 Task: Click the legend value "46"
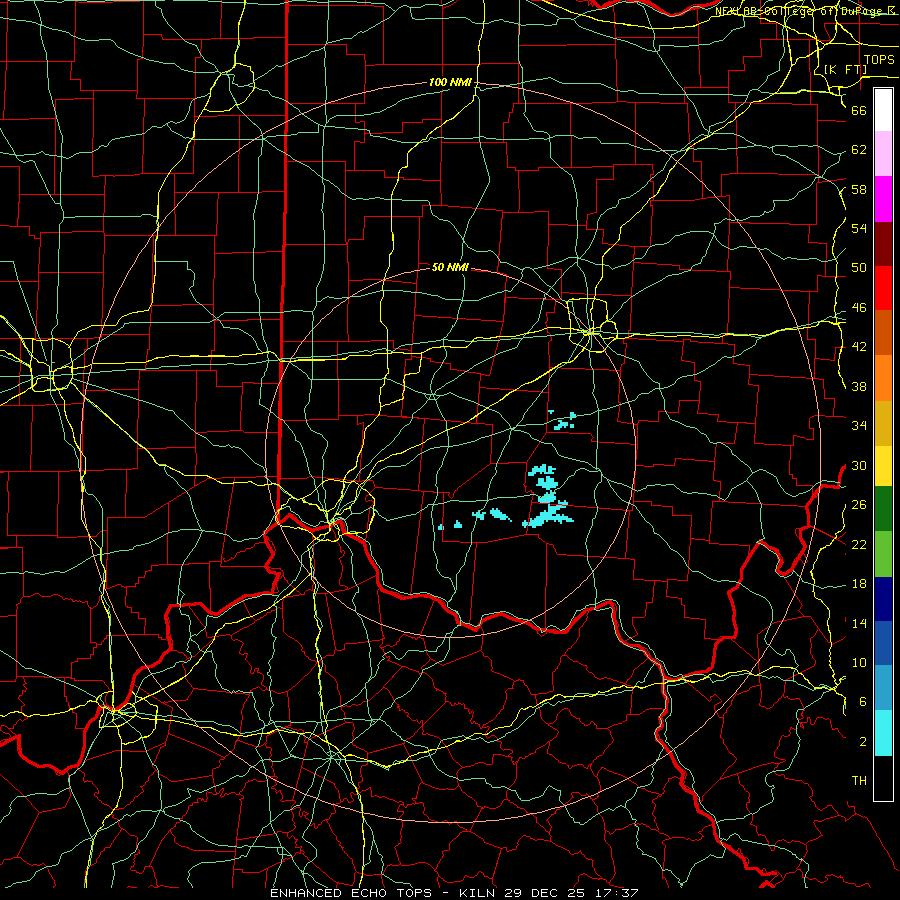859,308
